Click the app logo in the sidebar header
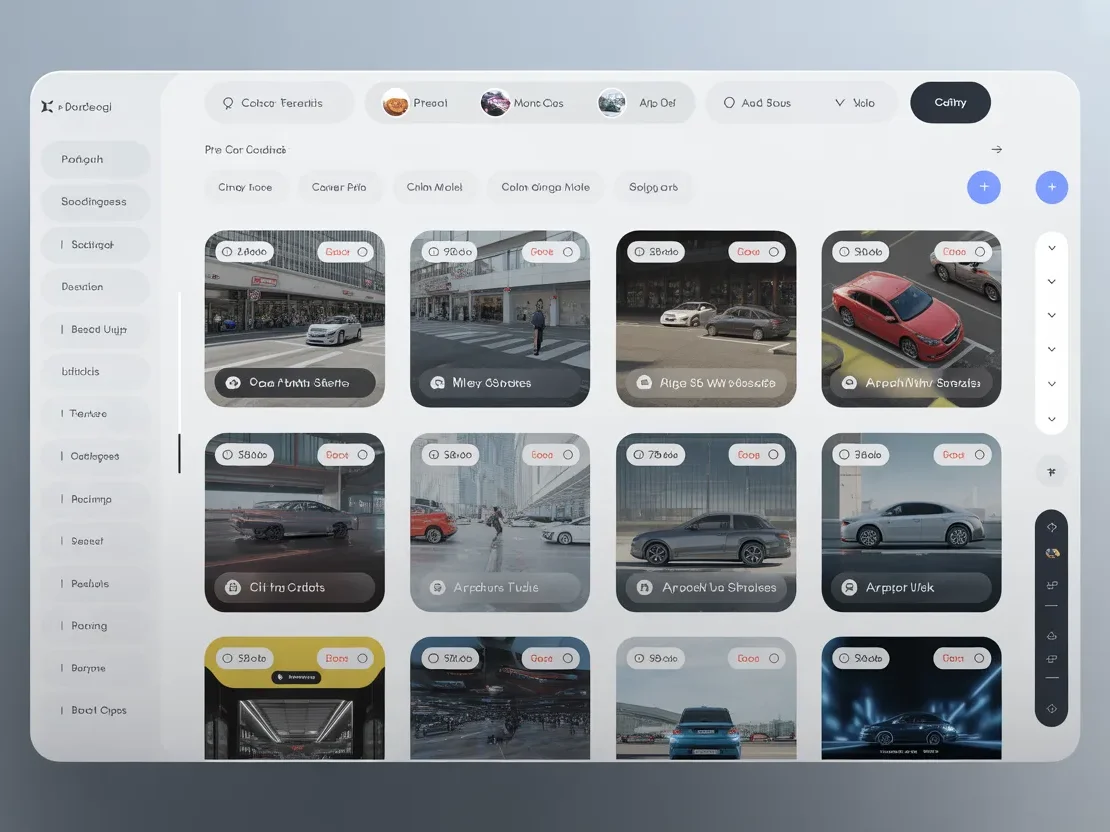This screenshot has height=832, width=1110. (47, 106)
